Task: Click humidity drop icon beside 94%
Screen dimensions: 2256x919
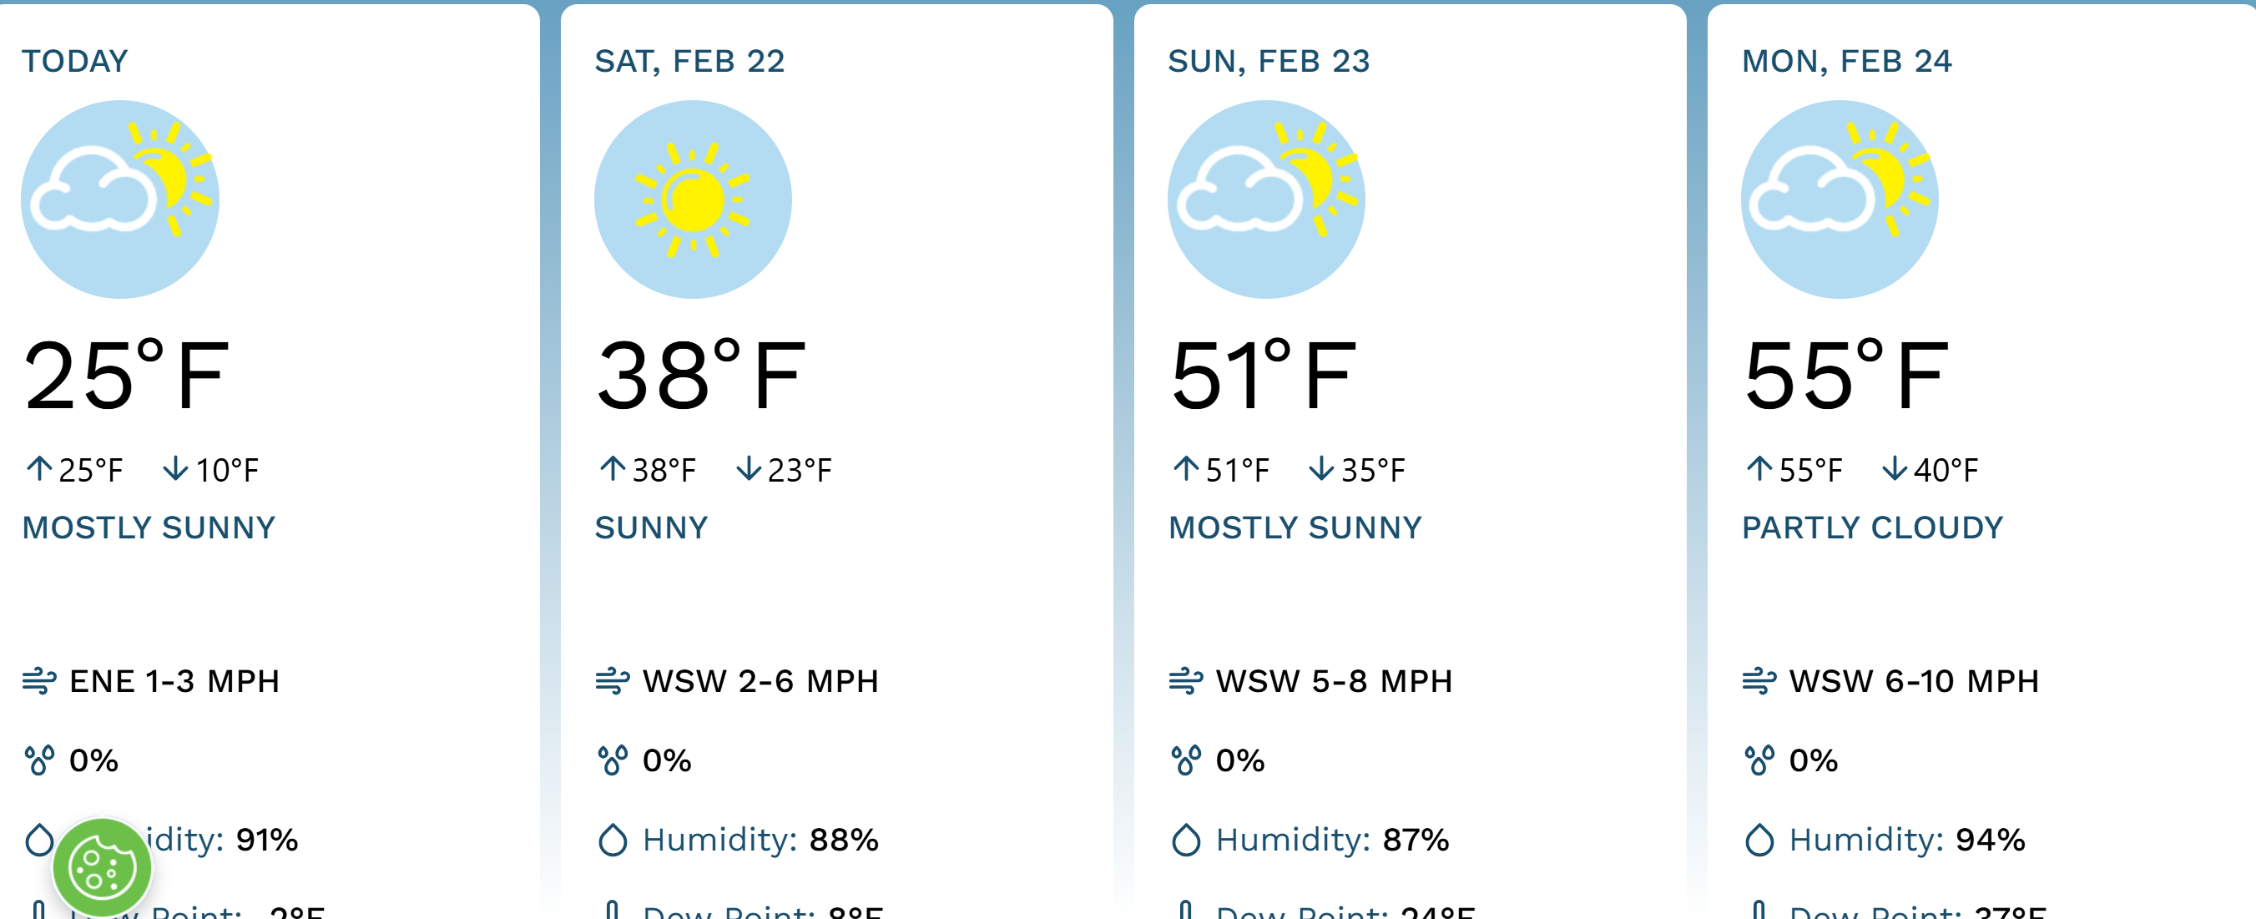Action: 1759,840
